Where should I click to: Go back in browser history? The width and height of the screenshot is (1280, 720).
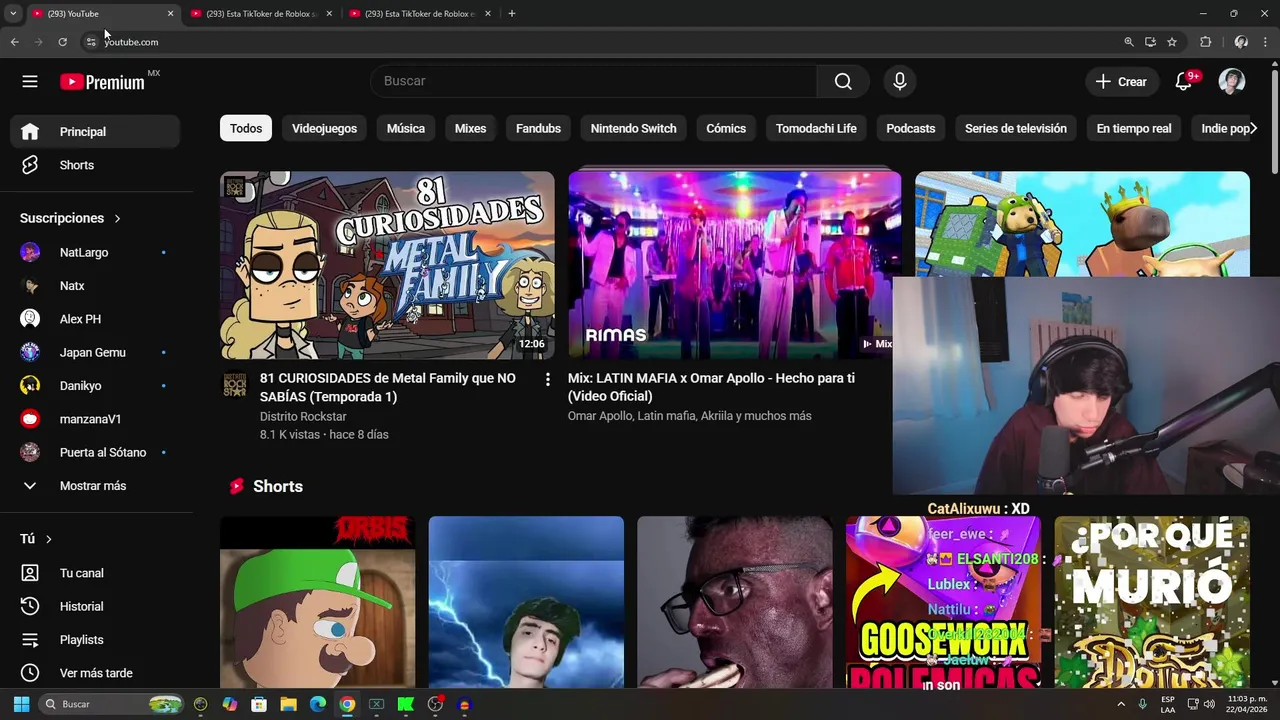[14, 42]
